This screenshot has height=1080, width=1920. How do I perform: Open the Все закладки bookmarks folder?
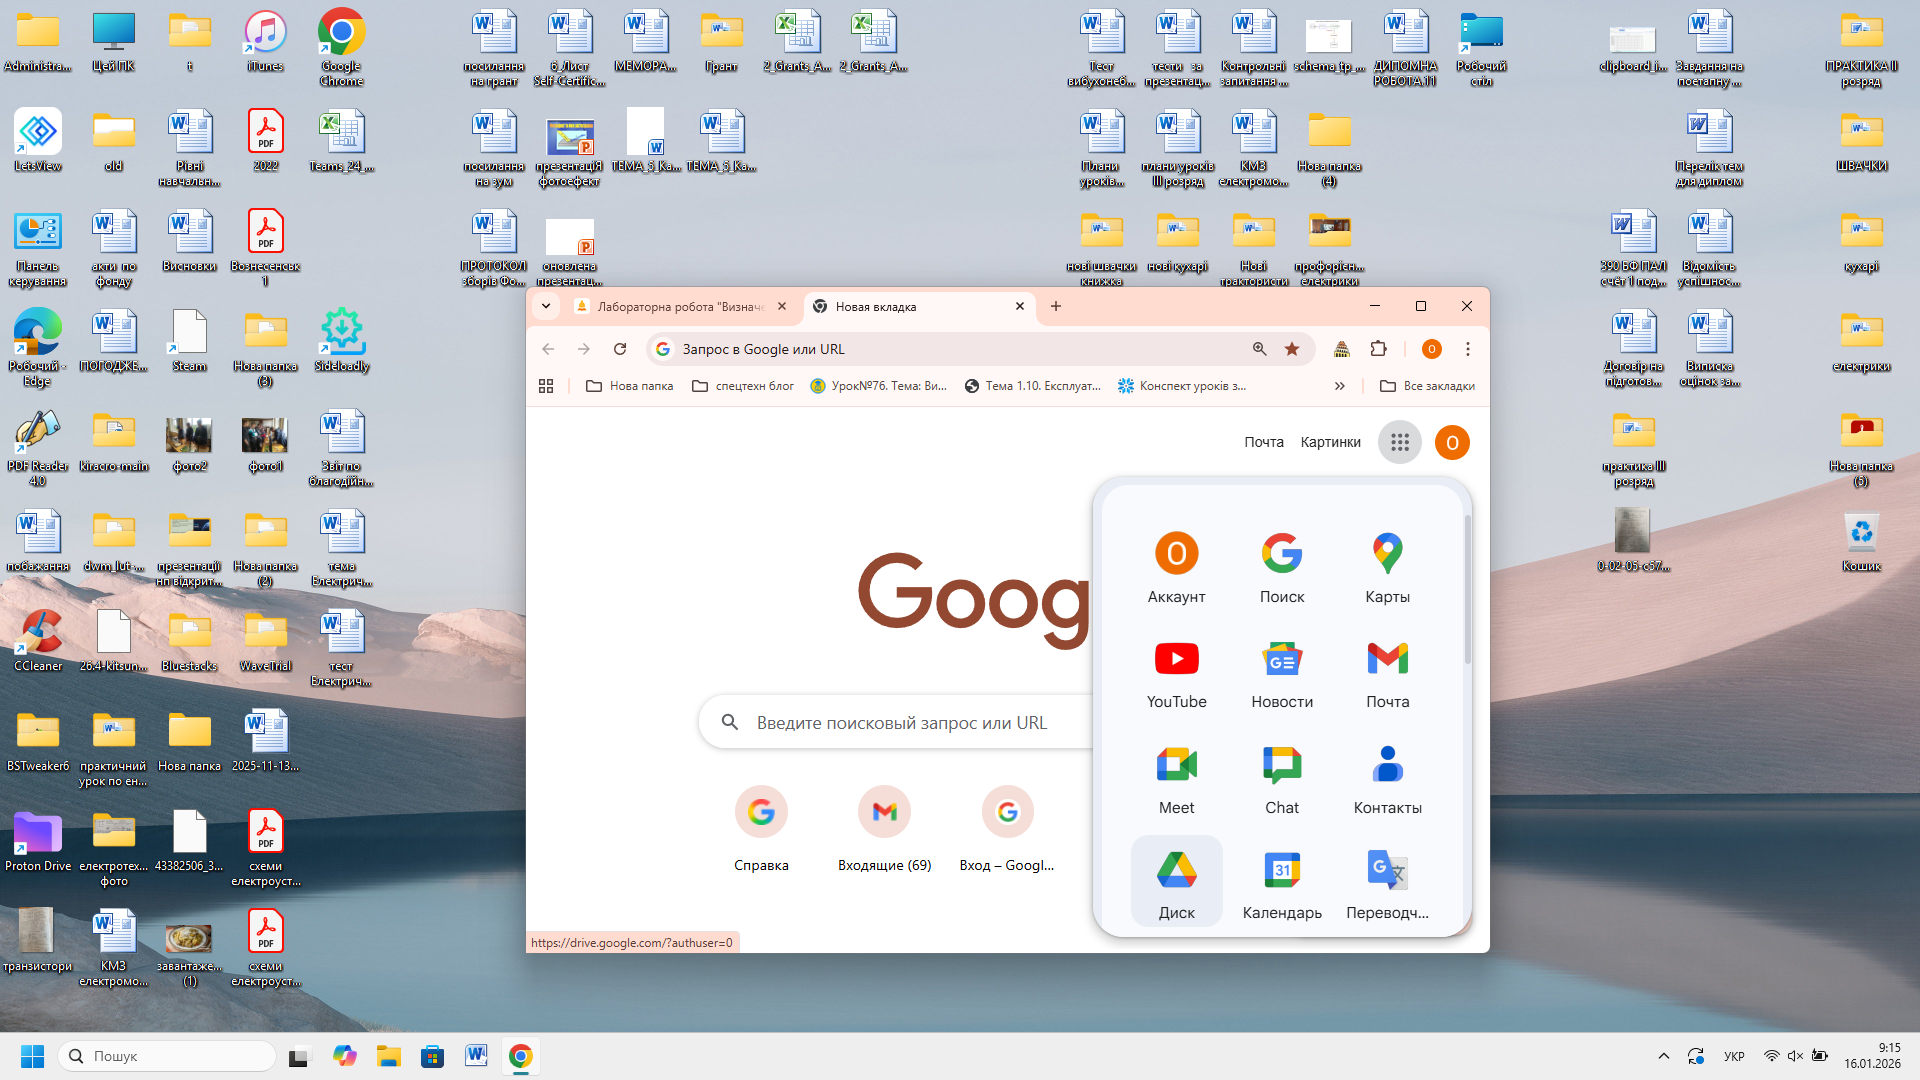click(1427, 386)
